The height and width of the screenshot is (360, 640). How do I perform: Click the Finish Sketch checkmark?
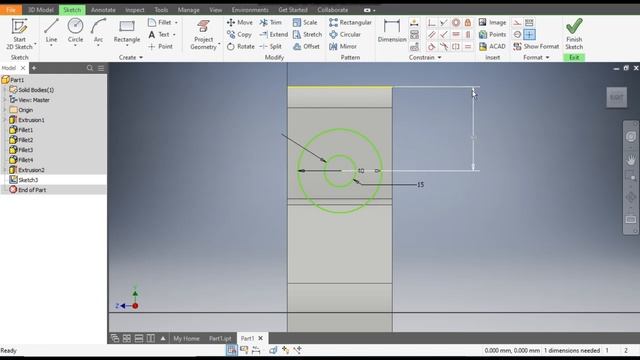574,27
